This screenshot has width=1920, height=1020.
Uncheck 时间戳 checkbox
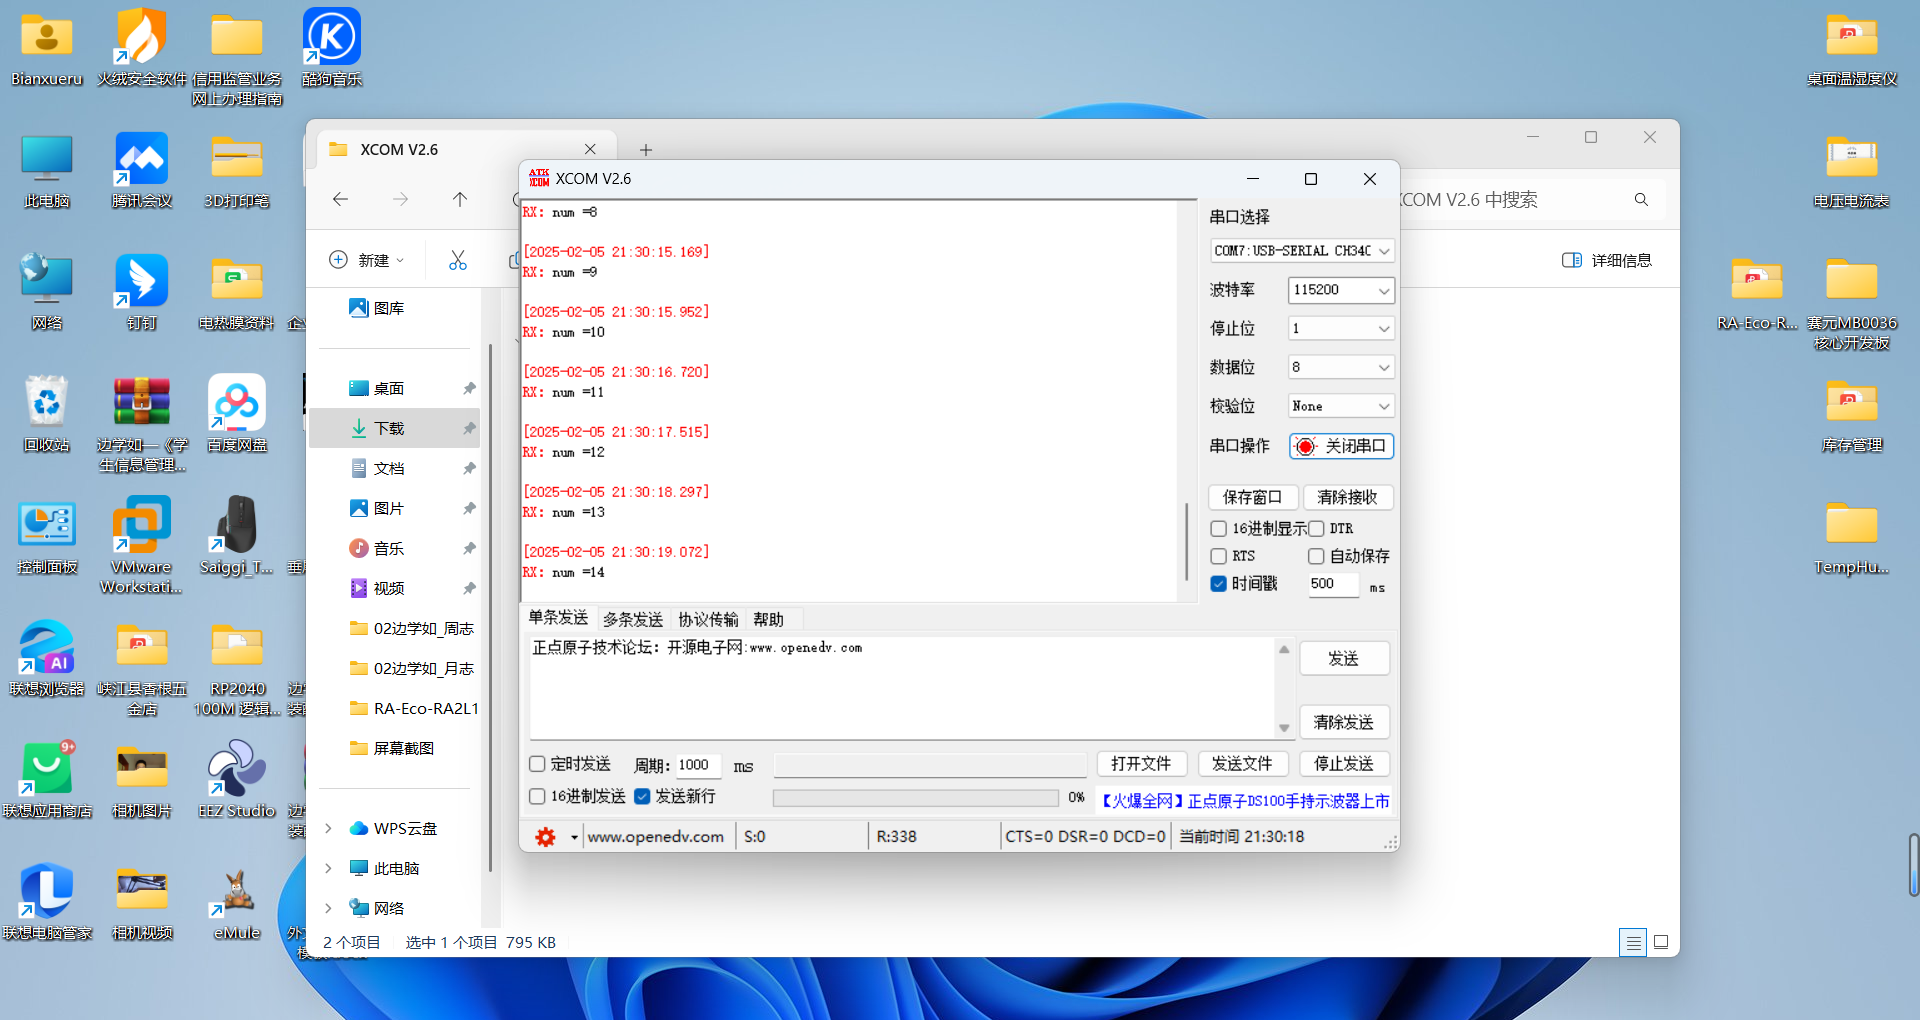click(x=1218, y=584)
